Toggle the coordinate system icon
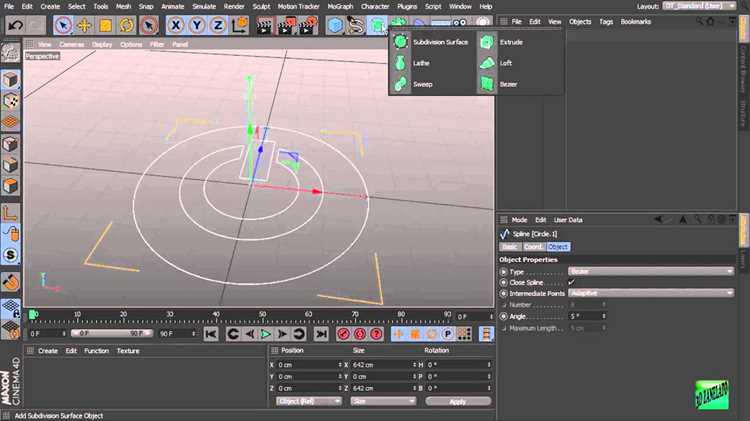The width and height of the screenshot is (750, 421). point(239,25)
